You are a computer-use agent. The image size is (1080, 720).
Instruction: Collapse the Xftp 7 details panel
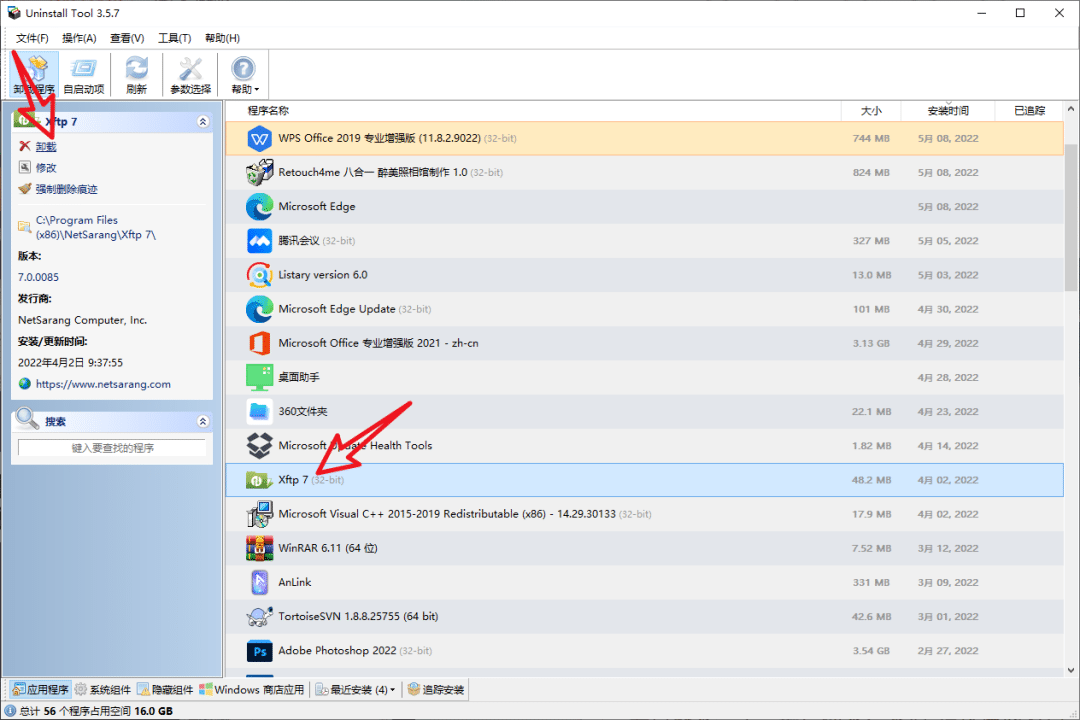coord(202,122)
